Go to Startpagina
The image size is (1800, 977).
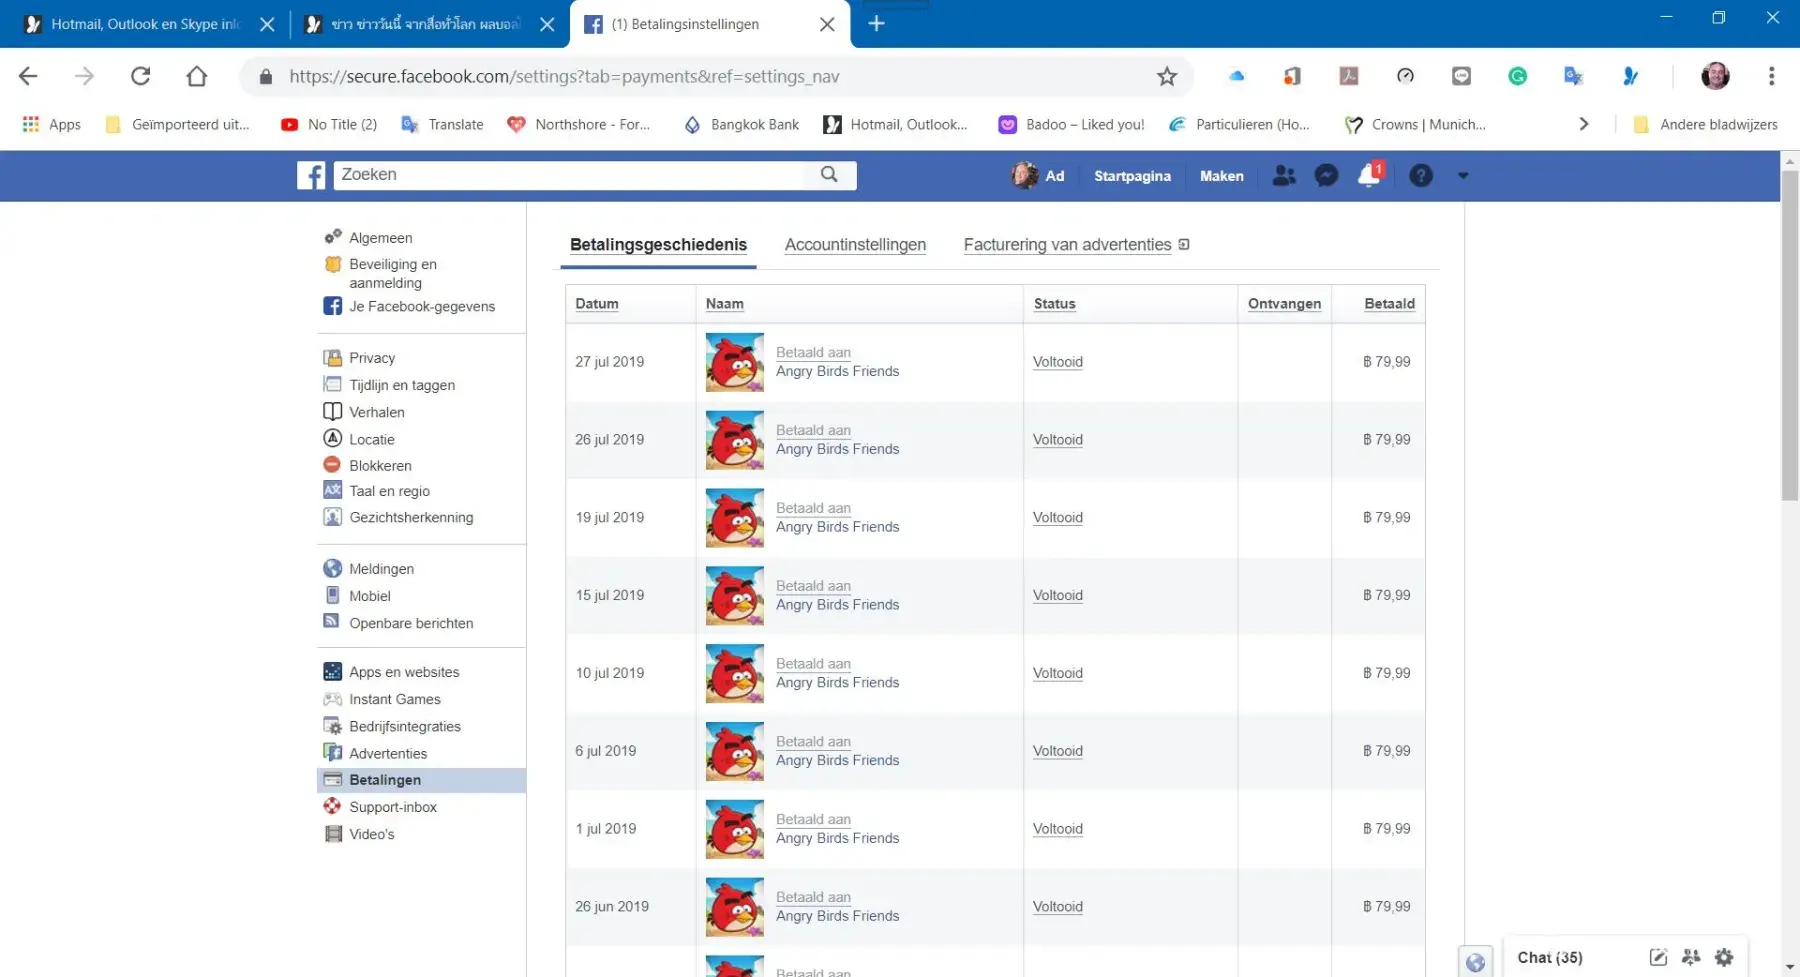(1132, 176)
